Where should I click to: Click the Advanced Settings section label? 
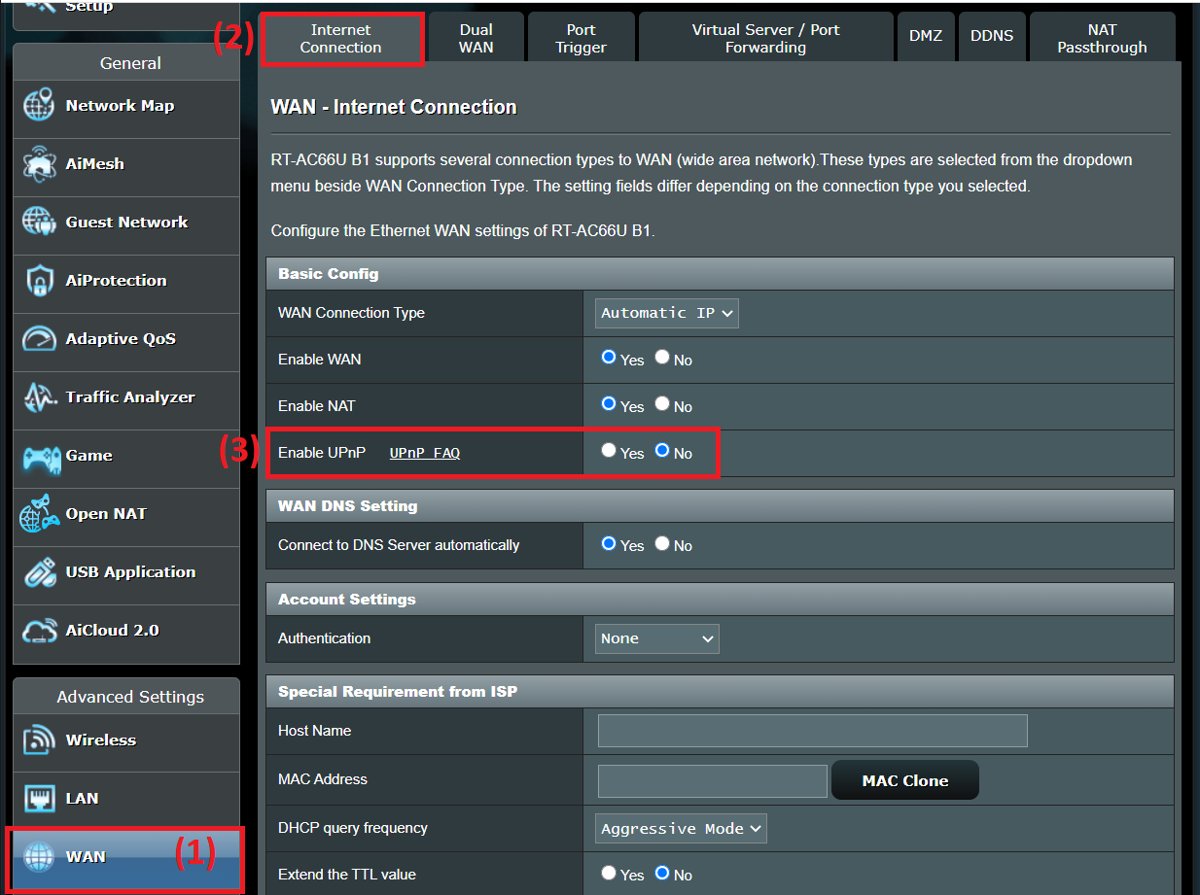point(130,697)
